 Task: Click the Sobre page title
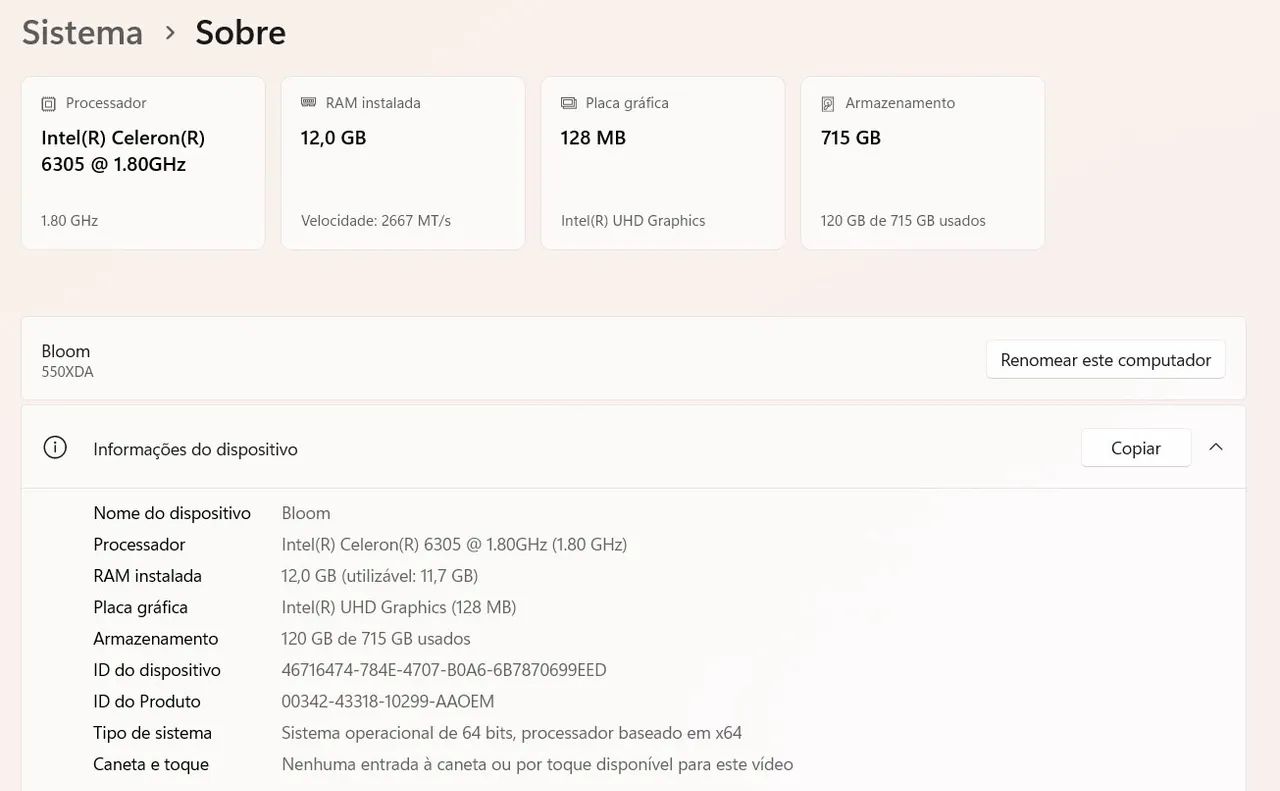click(241, 32)
